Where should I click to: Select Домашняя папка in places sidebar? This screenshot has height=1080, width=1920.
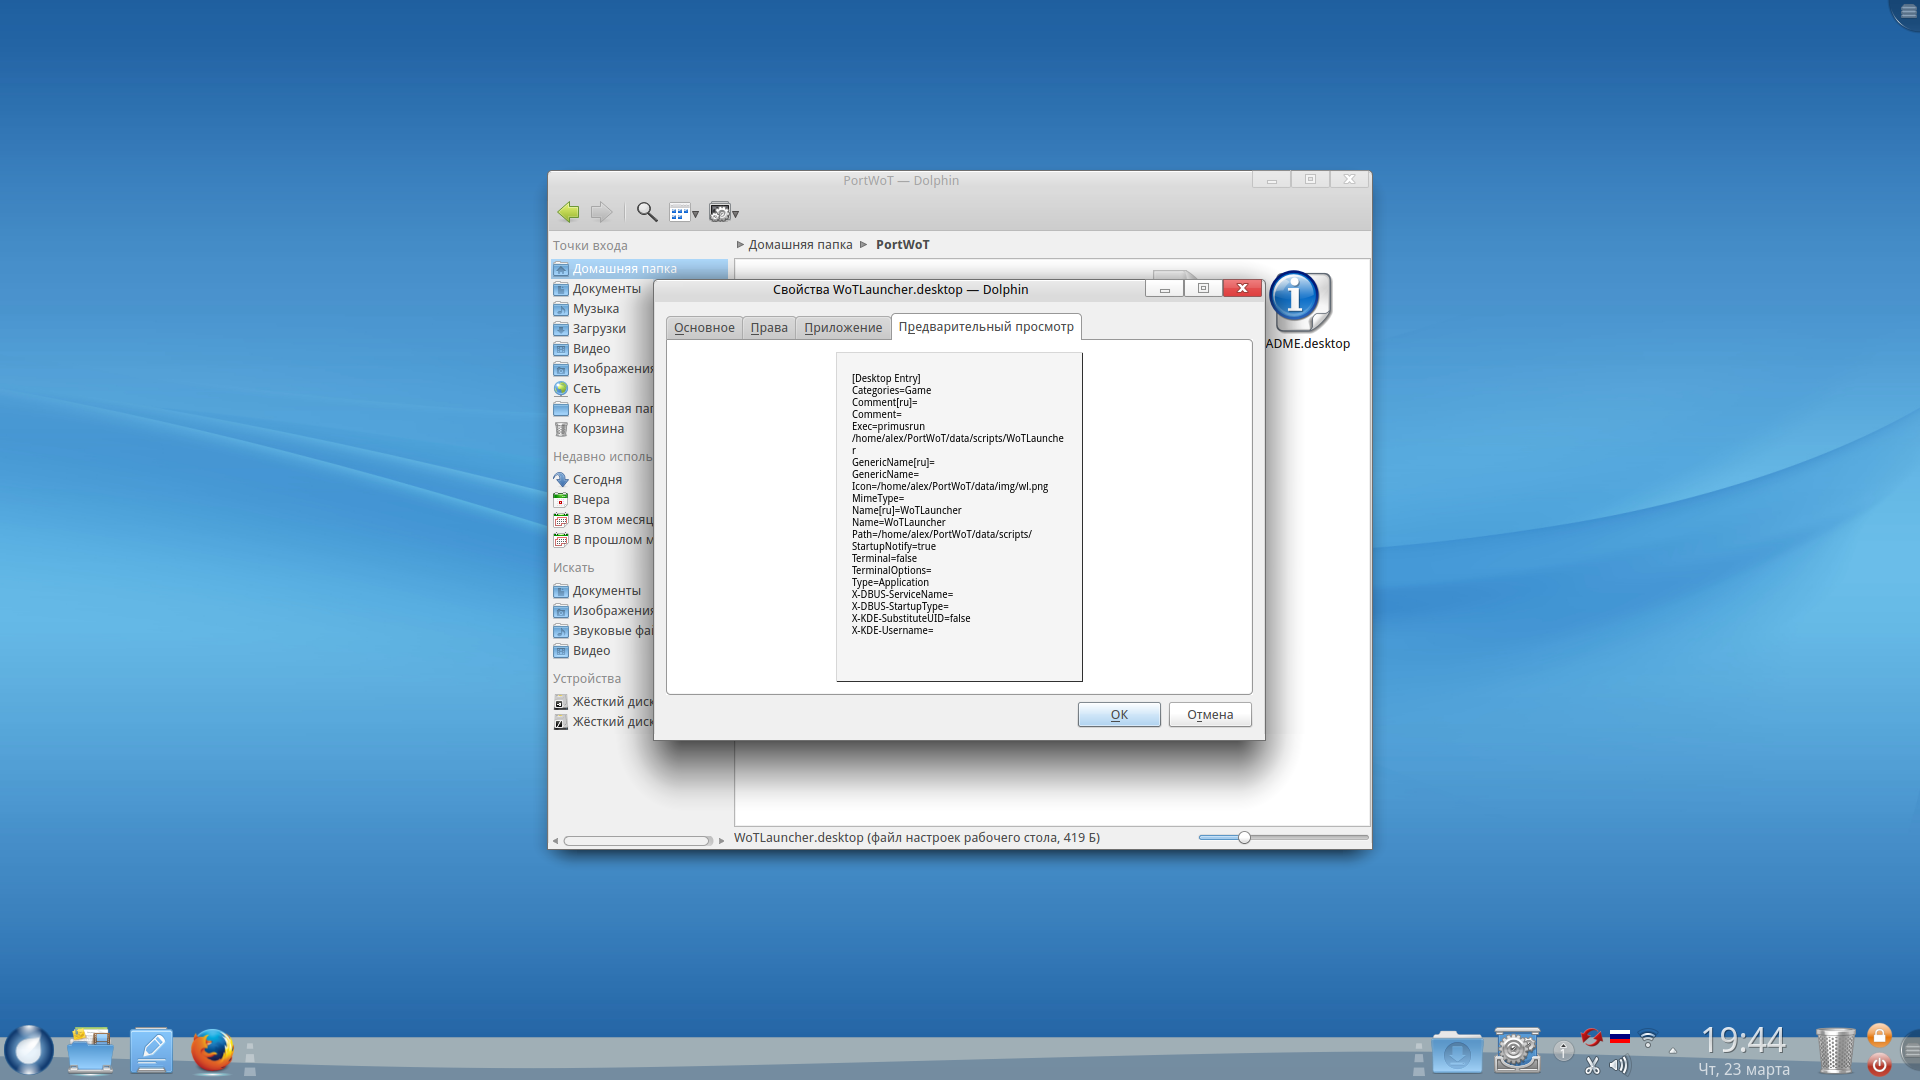pos(624,269)
